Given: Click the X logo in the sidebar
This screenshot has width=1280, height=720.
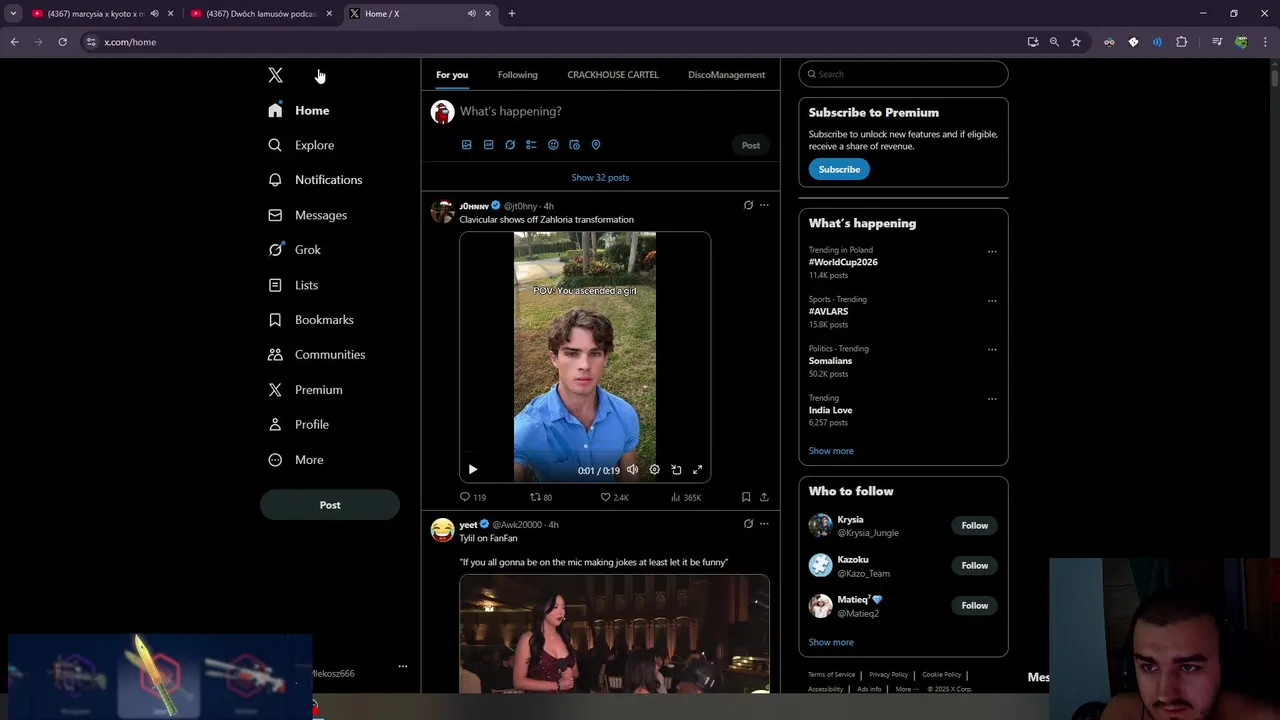Looking at the screenshot, I should point(275,75).
